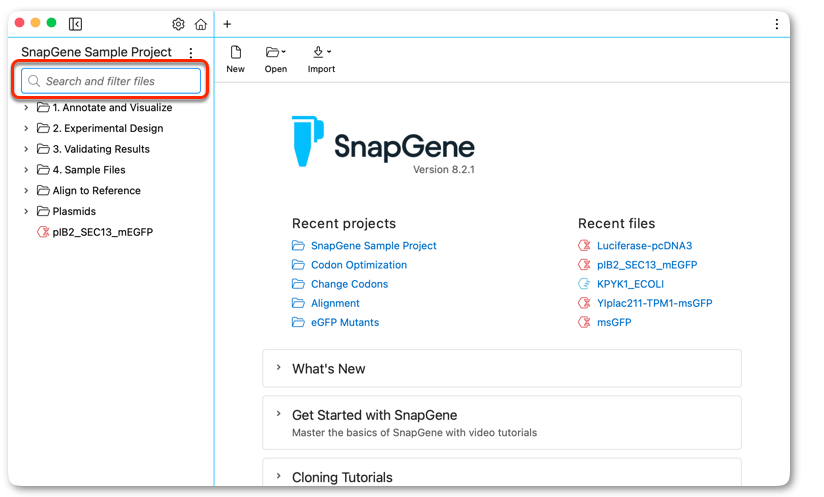Screen dimensions: 824x497
Task: Expand the Align to Reference folder
Action: pos(26,191)
